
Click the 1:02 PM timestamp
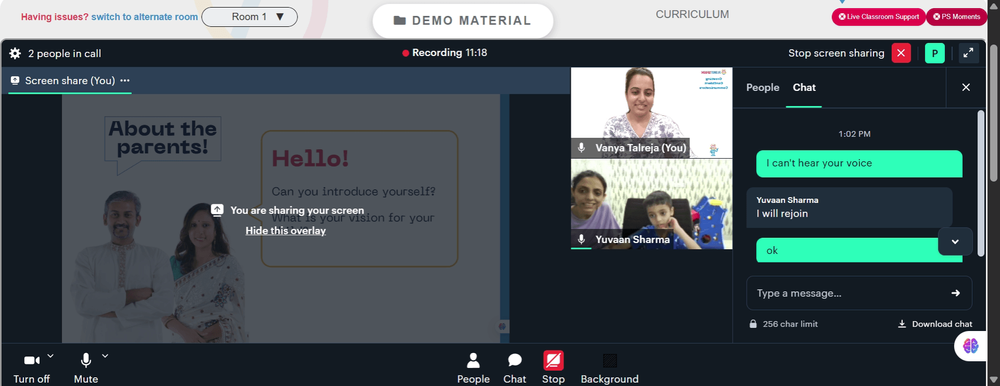pyautogui.click(x=855, y=134)
